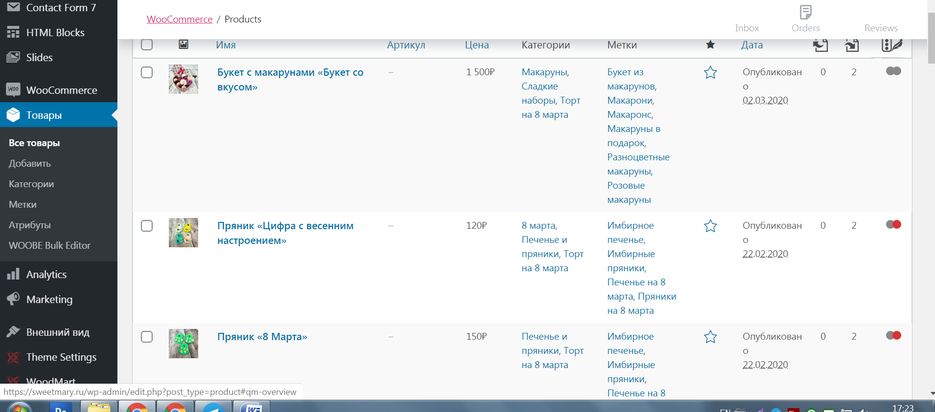Open the Метки submenu item
Viewport: 935px width, 412px height.
(23, 205)
